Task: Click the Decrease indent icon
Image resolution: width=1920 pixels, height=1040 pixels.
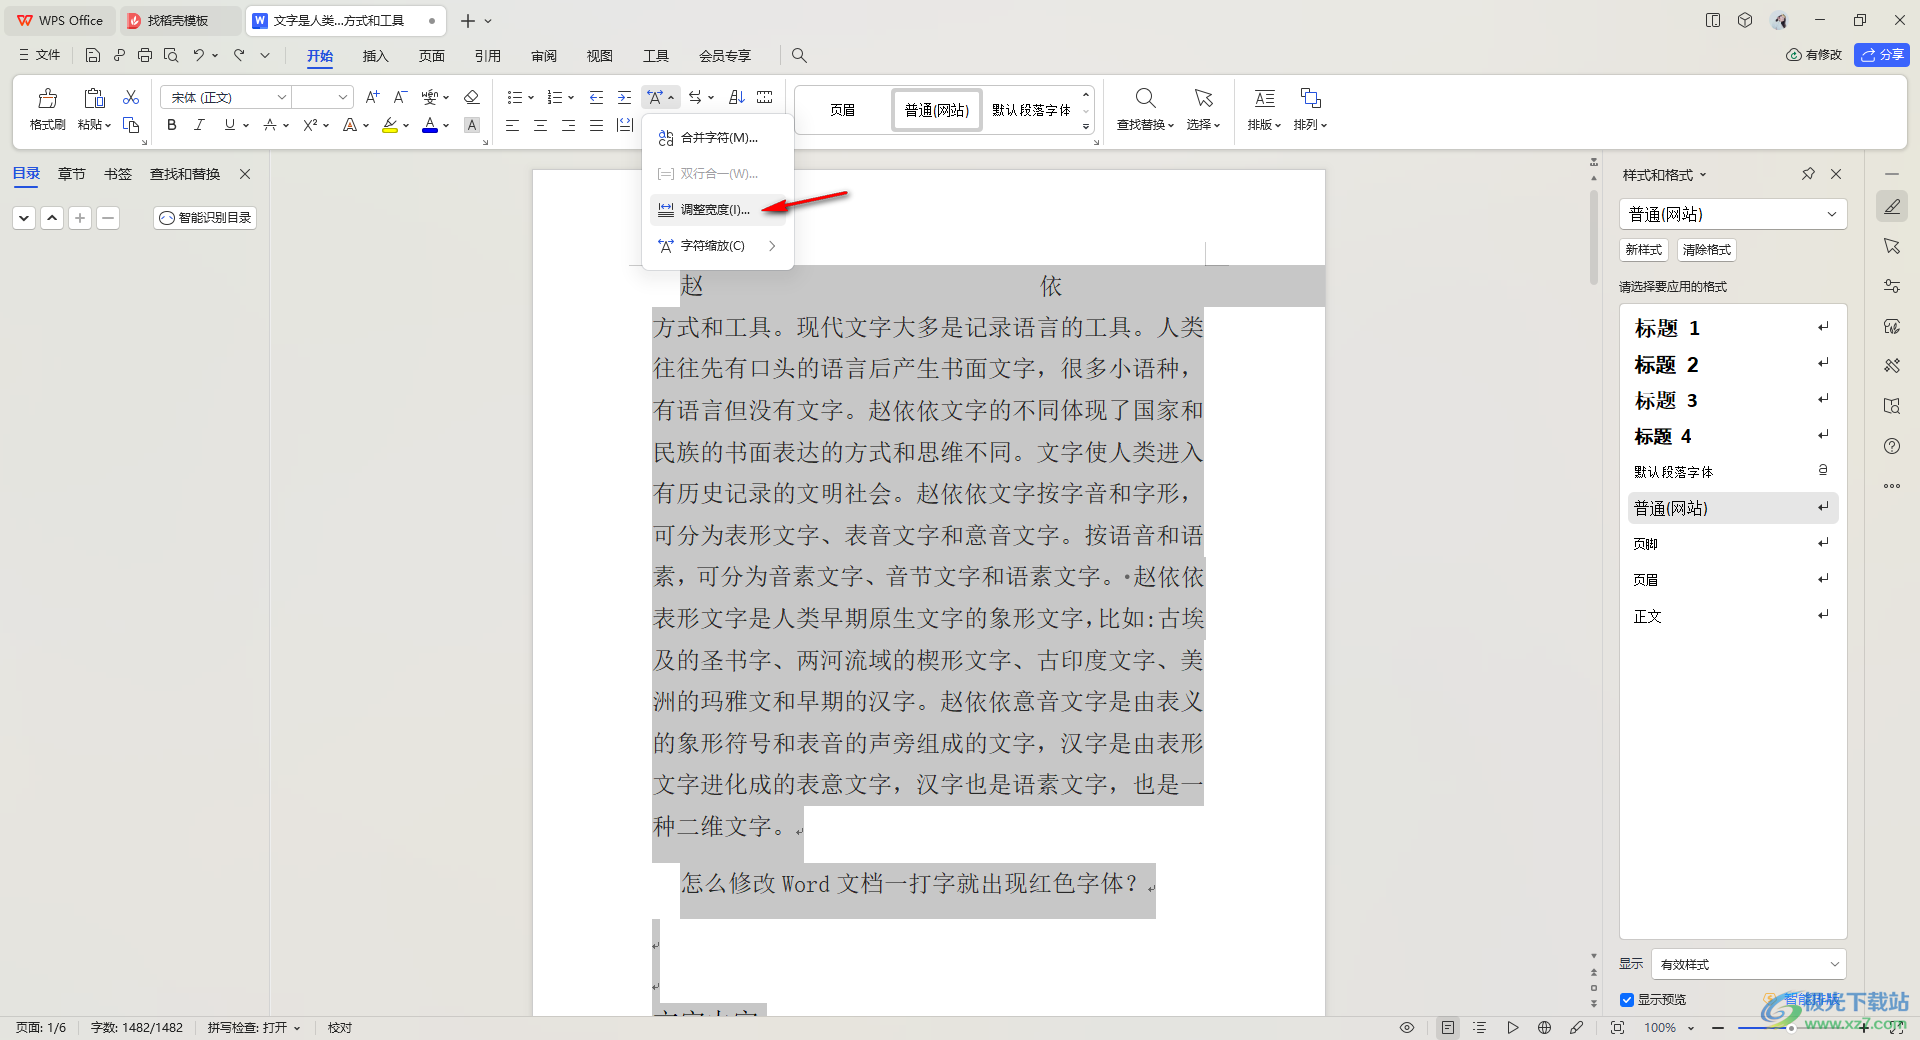Action: tap(596, 97)
